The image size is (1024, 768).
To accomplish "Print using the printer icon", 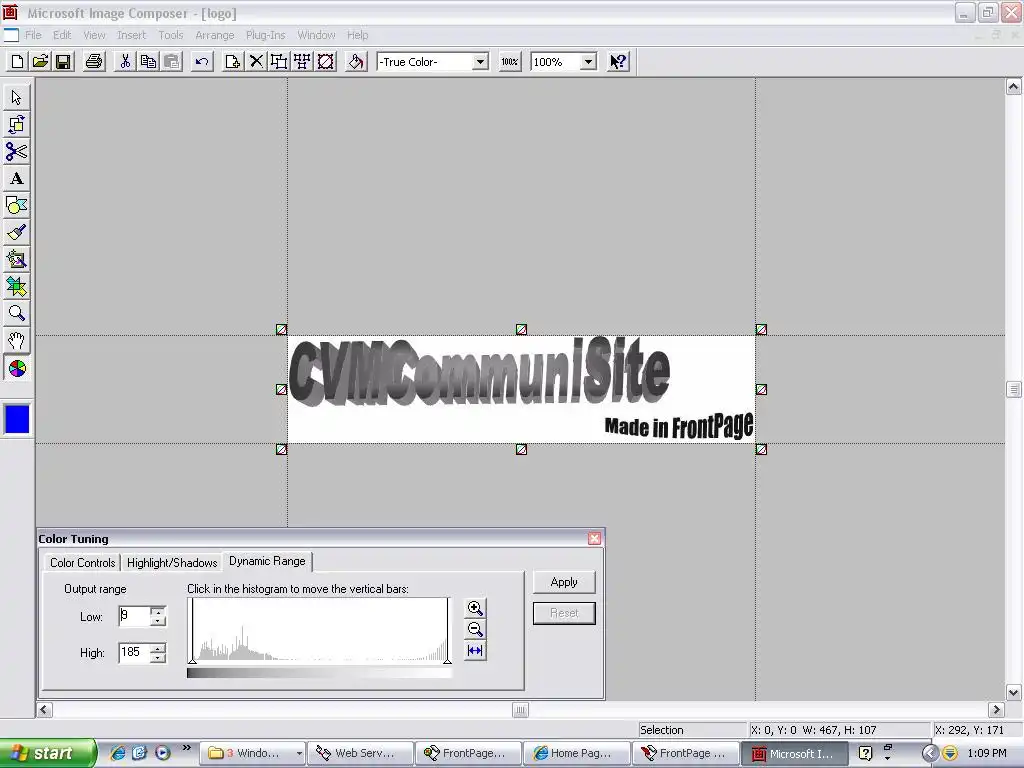I will 94,62.
